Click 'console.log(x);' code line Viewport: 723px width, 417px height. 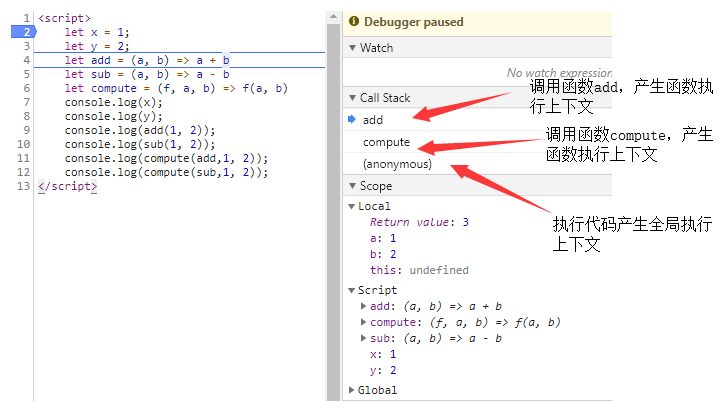pos(113,102)
